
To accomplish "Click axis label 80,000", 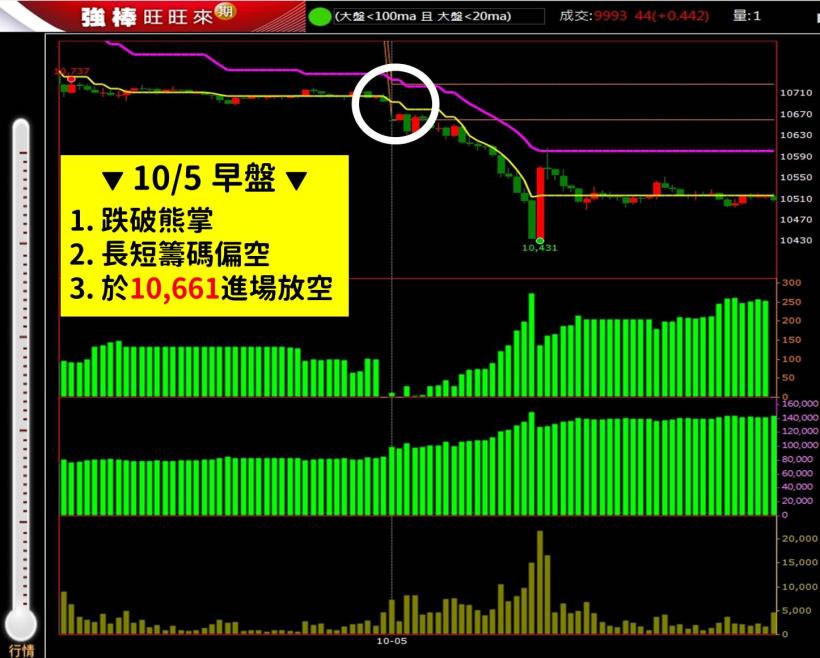I will coord(797,459).
